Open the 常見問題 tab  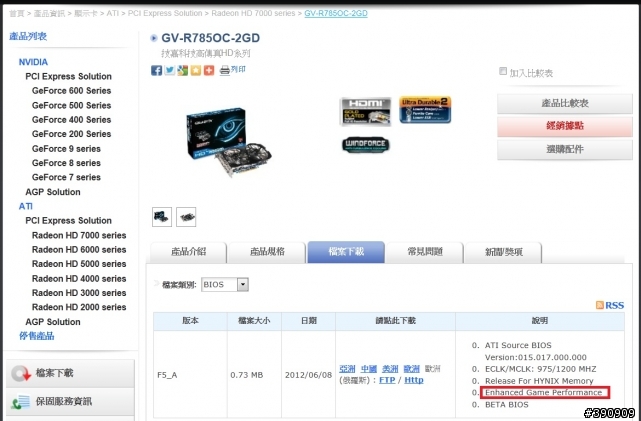click(x=425, y=252)
